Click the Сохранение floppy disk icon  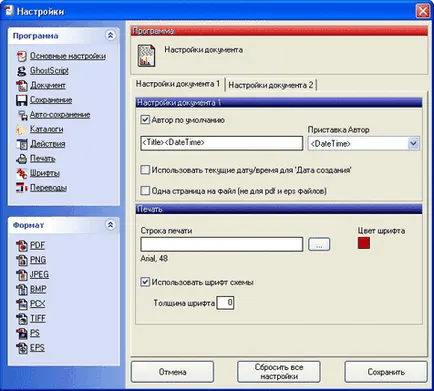tap(22, 100)
